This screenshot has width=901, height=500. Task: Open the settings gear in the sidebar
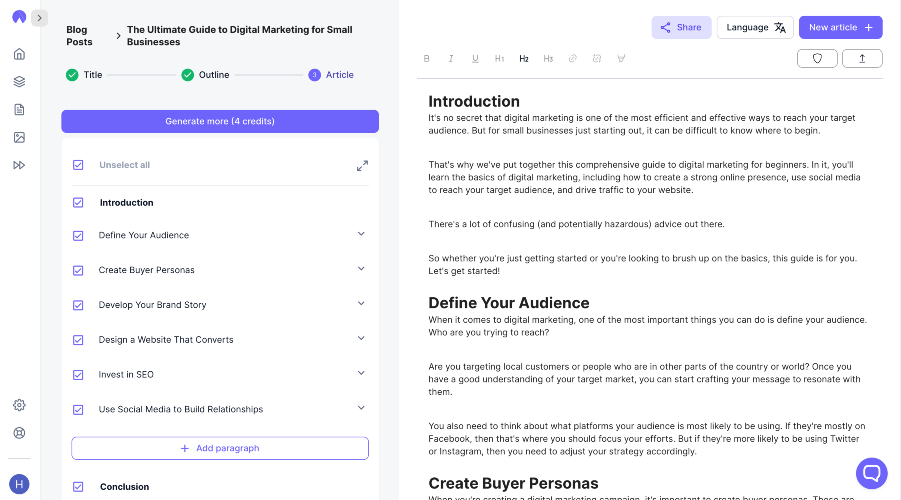coord(19,405)
